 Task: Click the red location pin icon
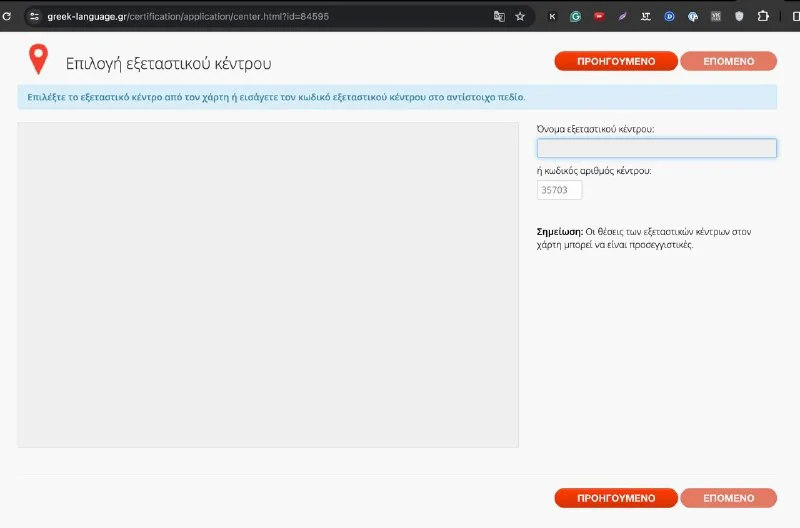[38, 61]
